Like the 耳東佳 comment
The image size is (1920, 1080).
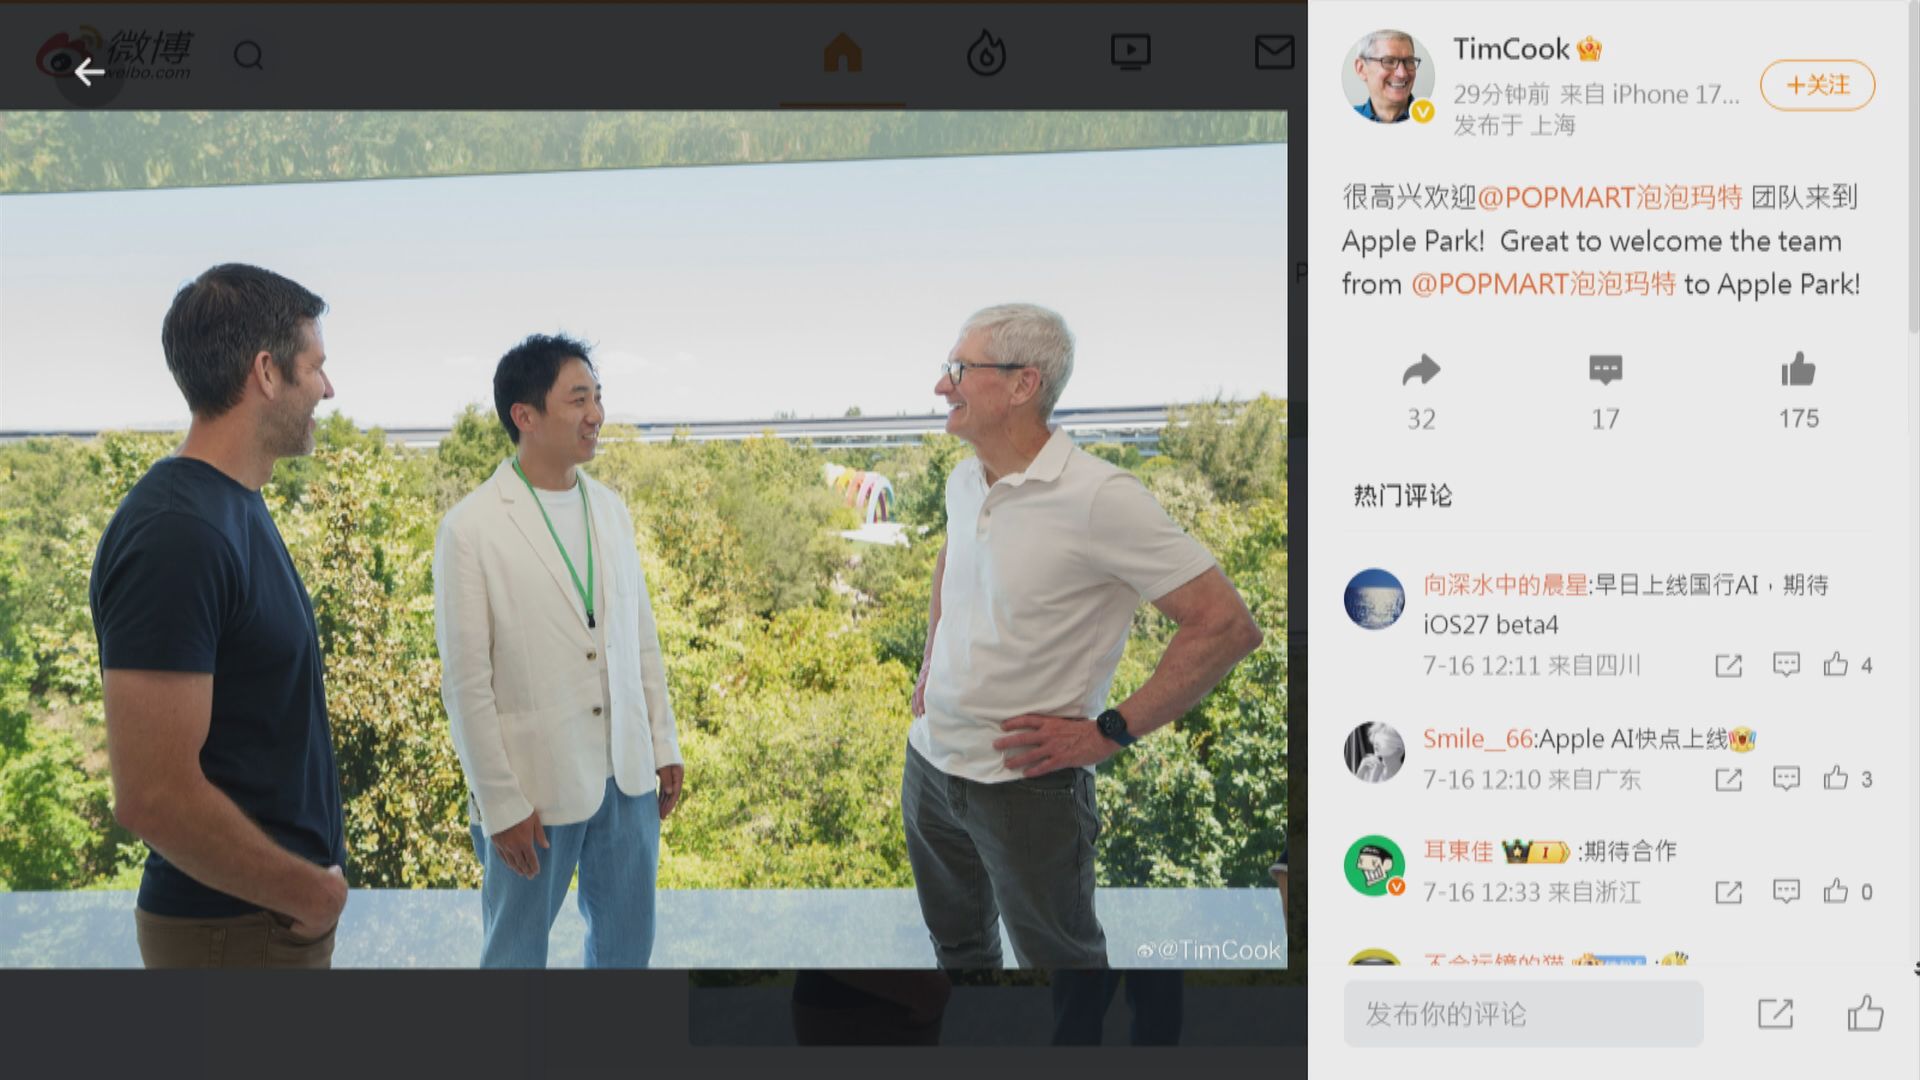pyautogui.click(x=1835, y=891)
